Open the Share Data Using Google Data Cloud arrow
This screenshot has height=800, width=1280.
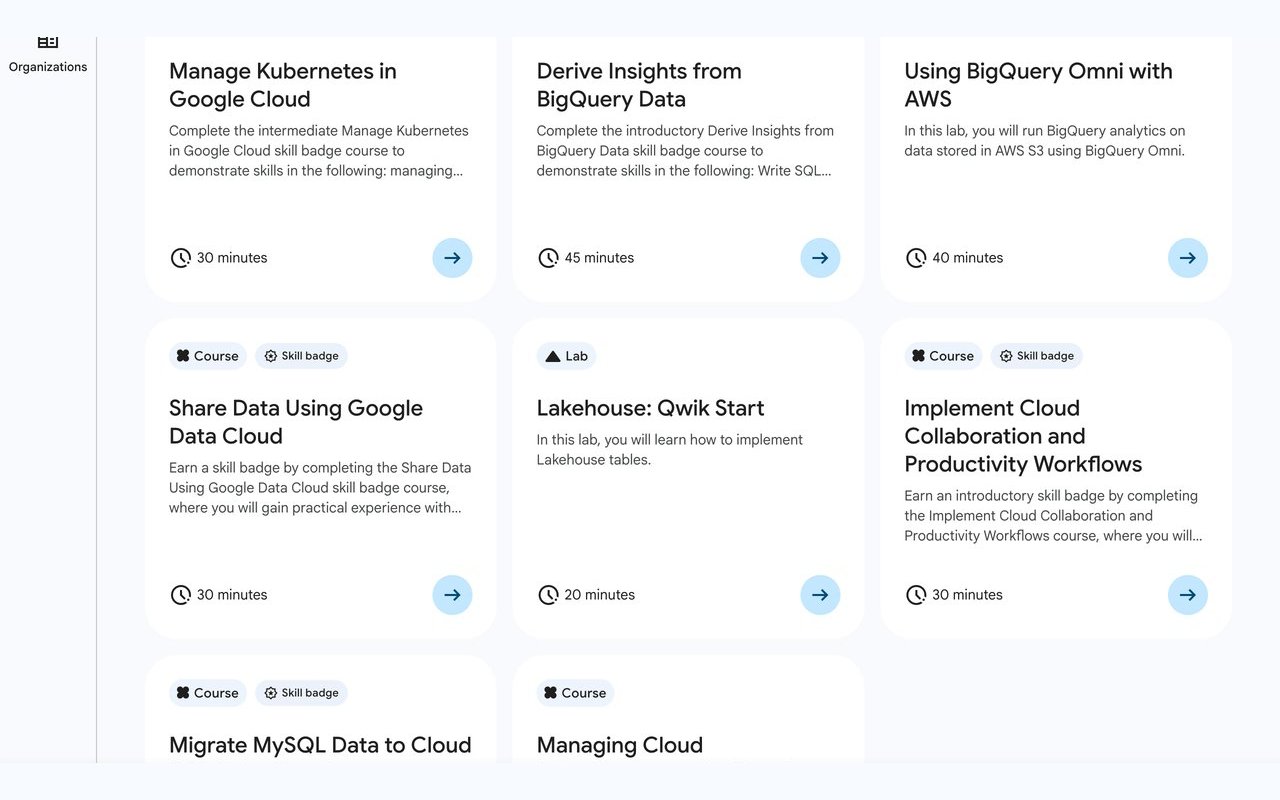click(452, 595)
